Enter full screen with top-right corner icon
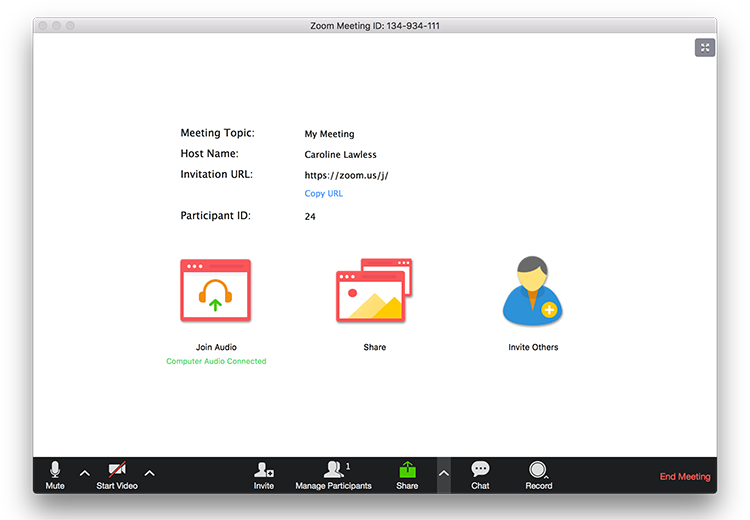Screen dimensions: 750x520 (705, 47)
